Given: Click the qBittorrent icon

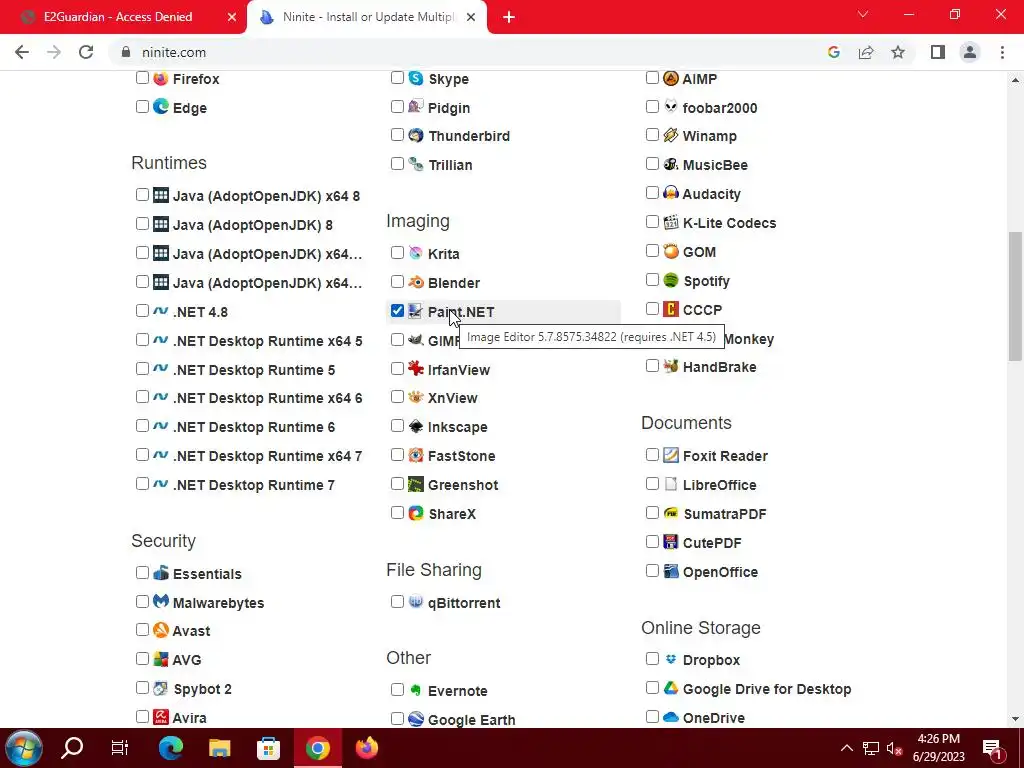Looking at the screenshot, I should [416, 601].
